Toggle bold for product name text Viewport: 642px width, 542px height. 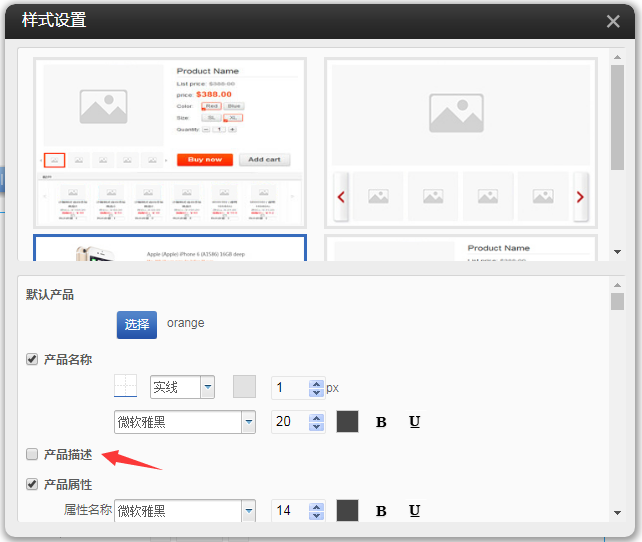pyautogui.click(x=381, y=422)
